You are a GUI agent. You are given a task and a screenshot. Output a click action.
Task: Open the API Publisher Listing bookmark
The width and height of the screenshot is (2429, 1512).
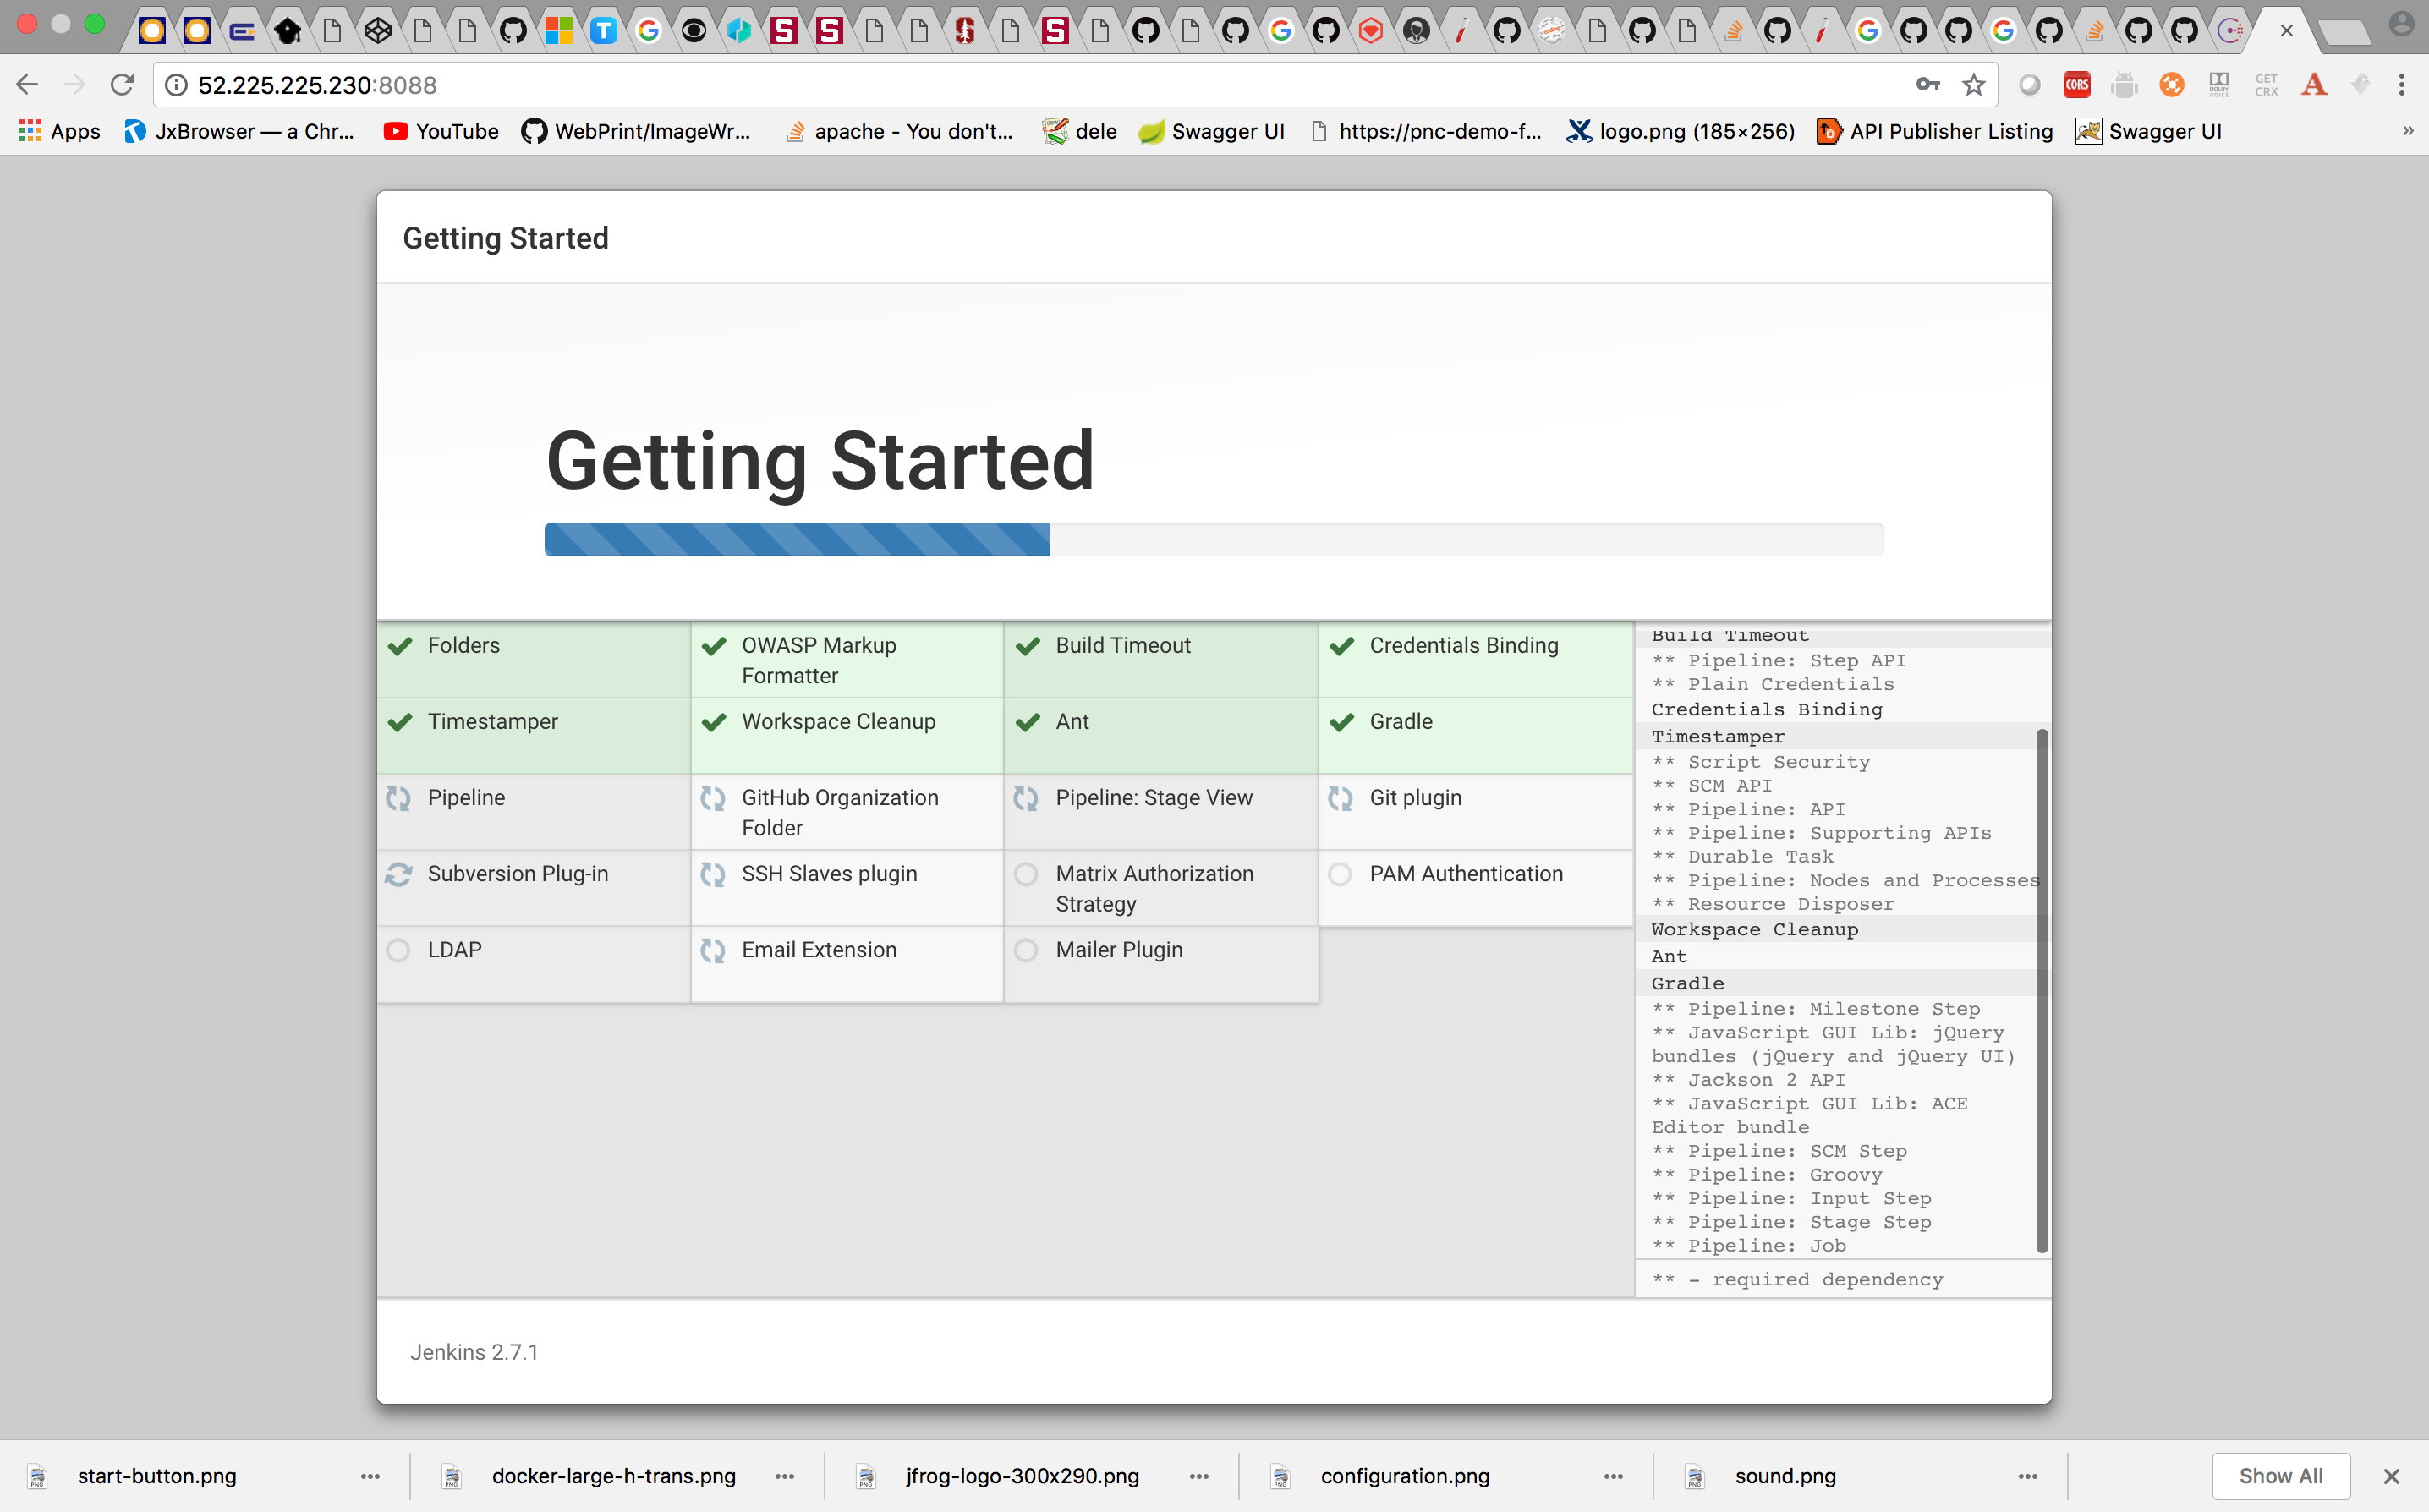click(x=1935, y=131)
